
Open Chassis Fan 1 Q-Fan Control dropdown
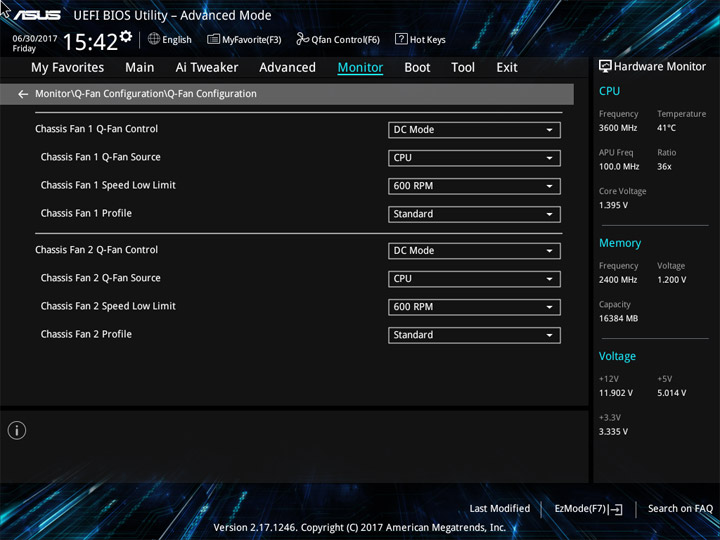(x=474, y=130)
